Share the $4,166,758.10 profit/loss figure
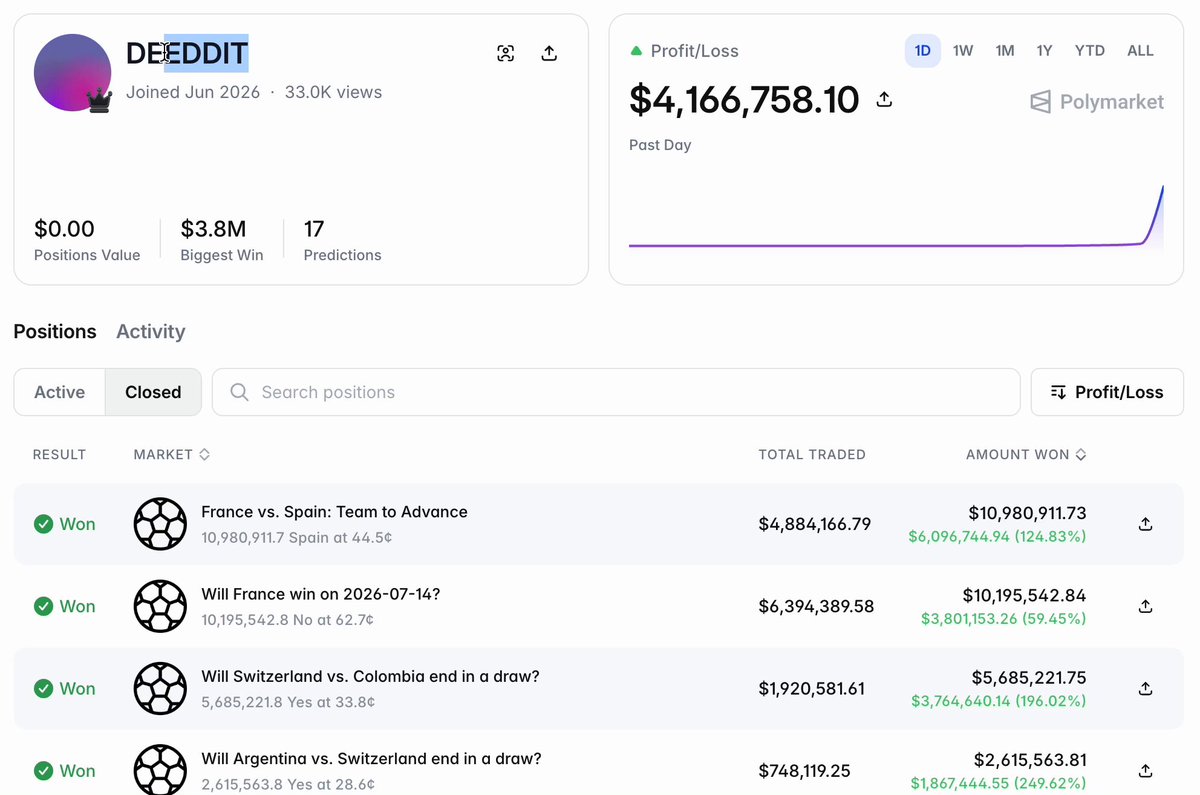This screenshot has width=1200, height=795. pyautogui.click(x=884, y=100)
